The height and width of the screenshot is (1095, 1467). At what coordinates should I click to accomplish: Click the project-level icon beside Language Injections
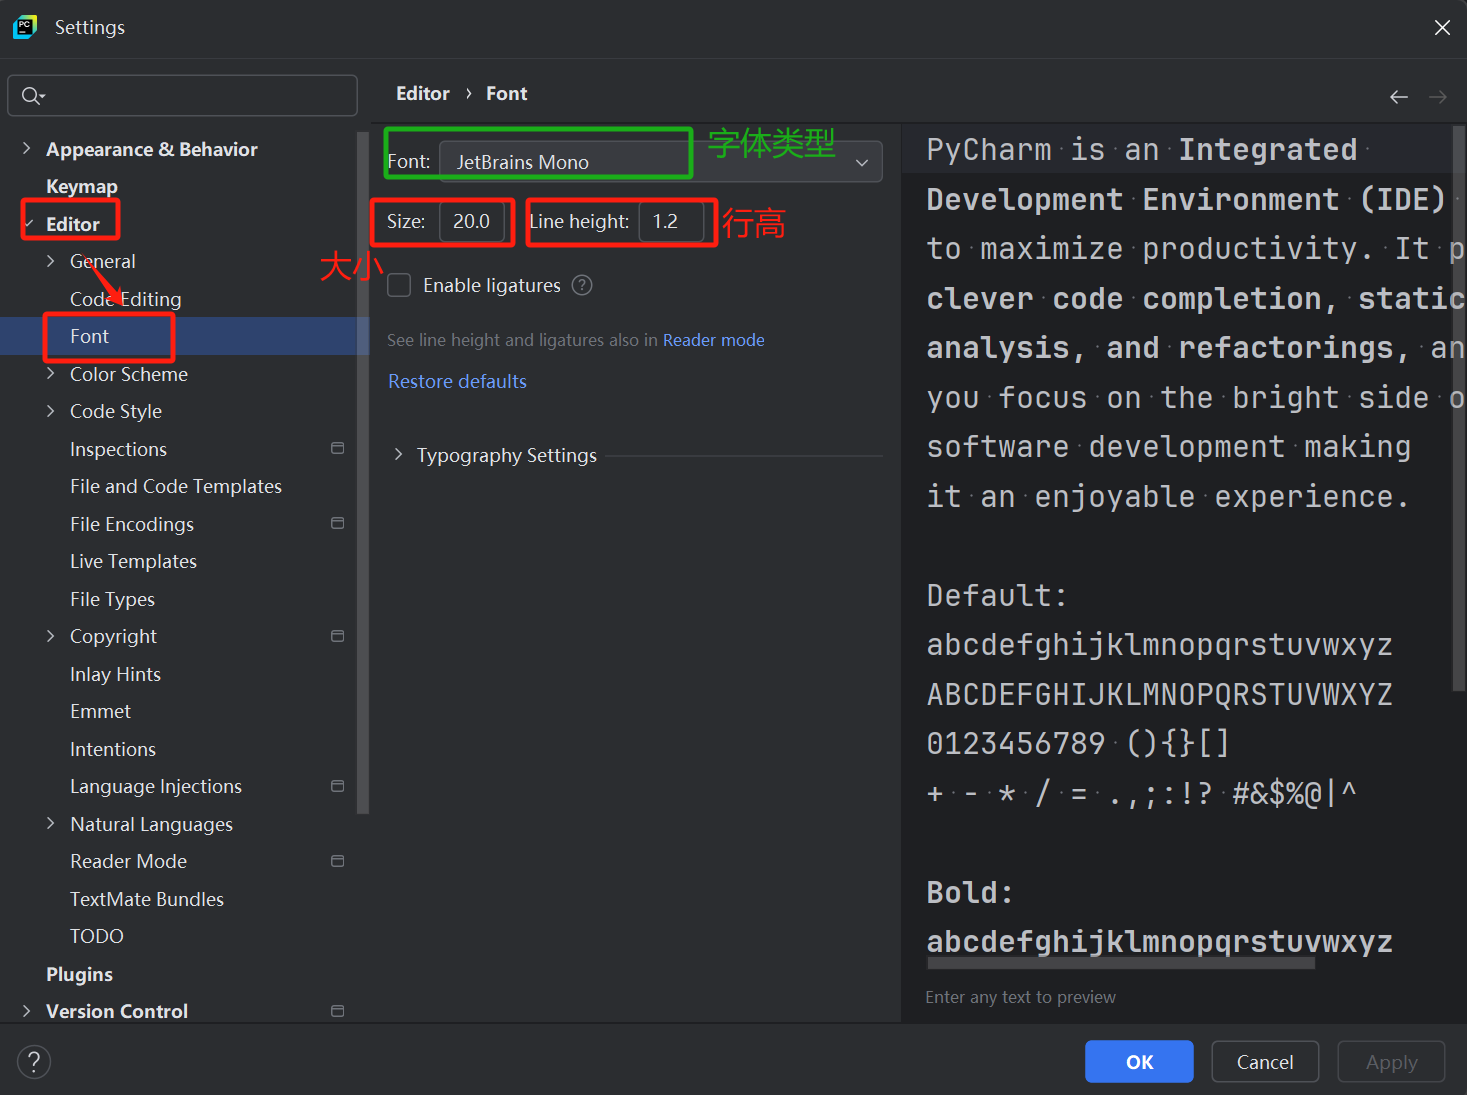point(338,786)
